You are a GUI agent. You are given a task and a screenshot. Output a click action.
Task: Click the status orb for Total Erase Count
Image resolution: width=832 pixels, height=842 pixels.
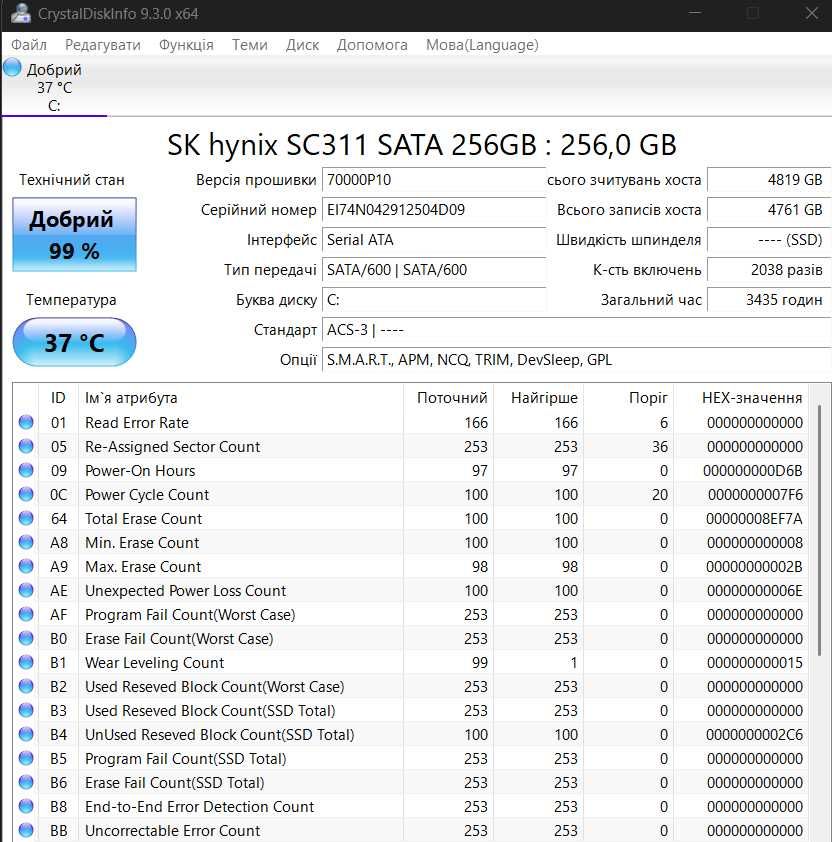point(26,518)
